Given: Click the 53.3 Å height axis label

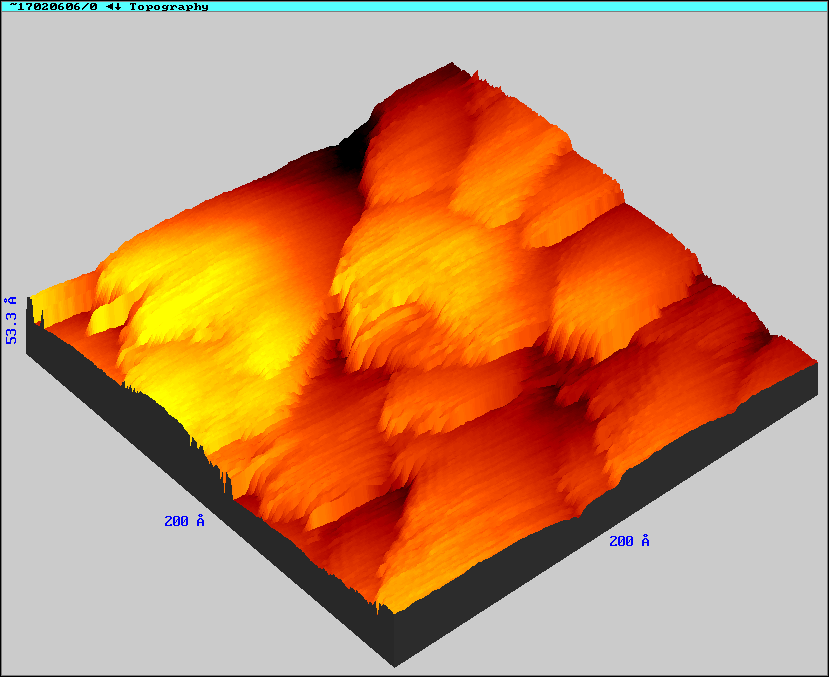Looking at the screenshot, I should [12, 320].
